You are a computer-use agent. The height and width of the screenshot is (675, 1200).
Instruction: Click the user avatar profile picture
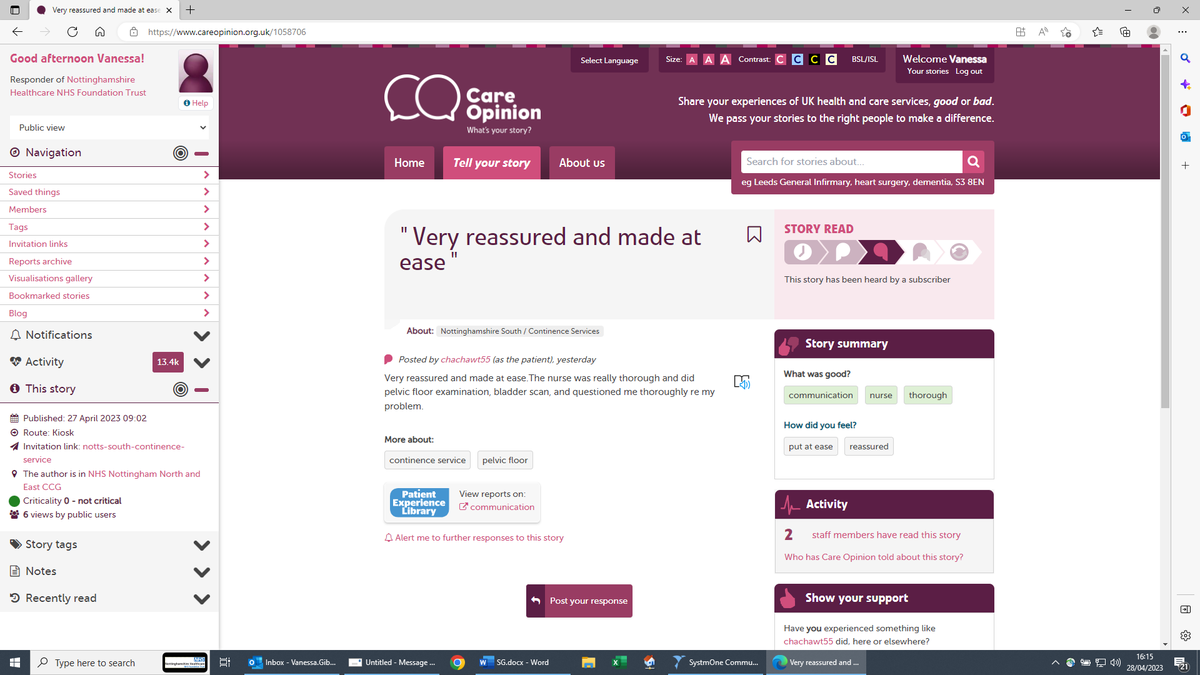195,72
